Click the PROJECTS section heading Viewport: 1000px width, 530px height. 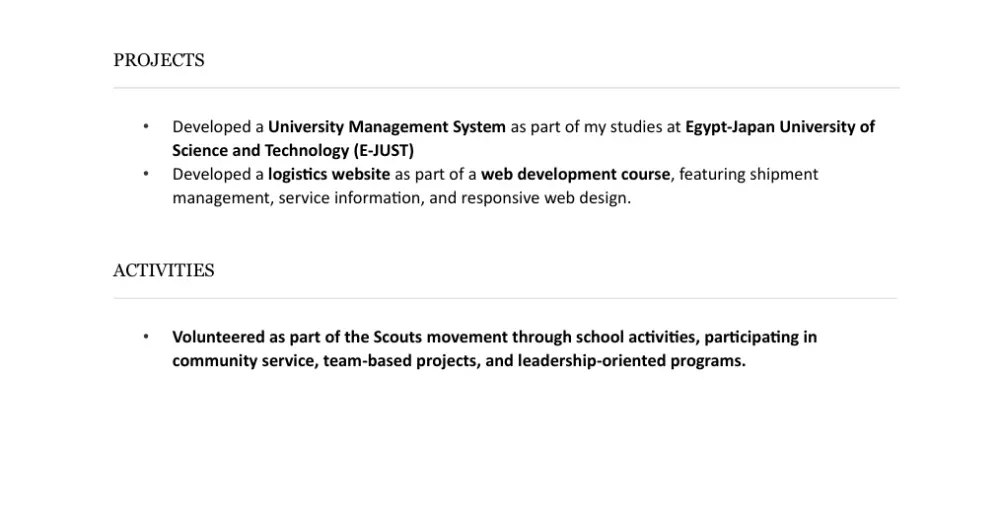point(159,60)
